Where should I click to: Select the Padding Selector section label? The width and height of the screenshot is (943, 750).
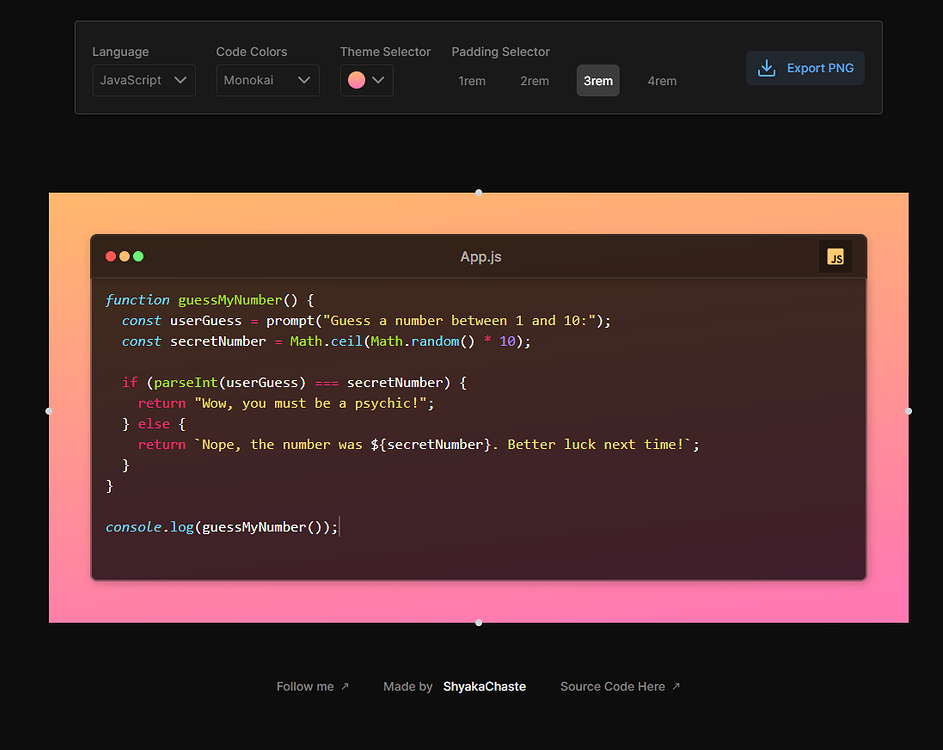[x=500, y=51]
